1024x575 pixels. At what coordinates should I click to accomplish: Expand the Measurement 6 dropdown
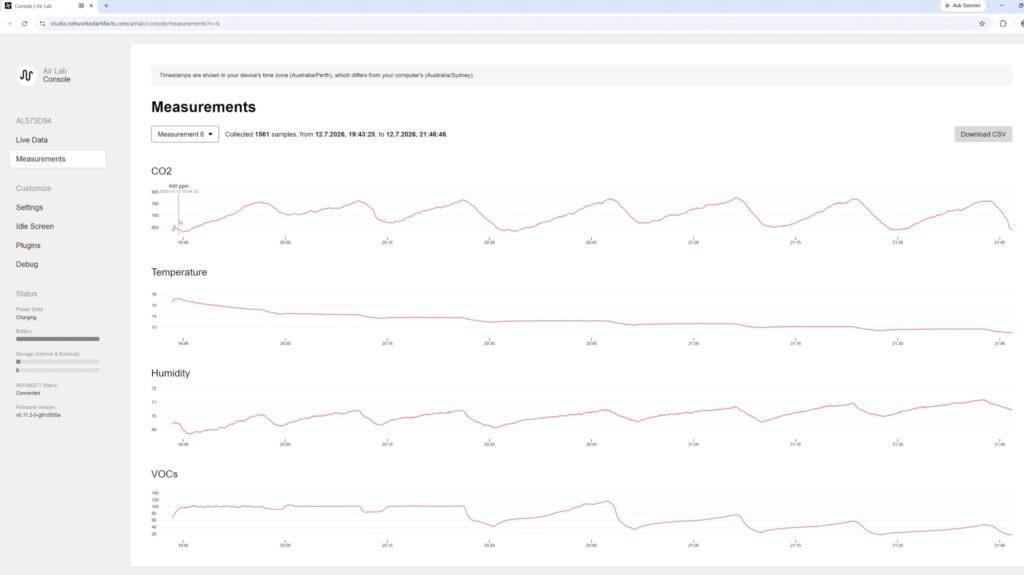185,134
